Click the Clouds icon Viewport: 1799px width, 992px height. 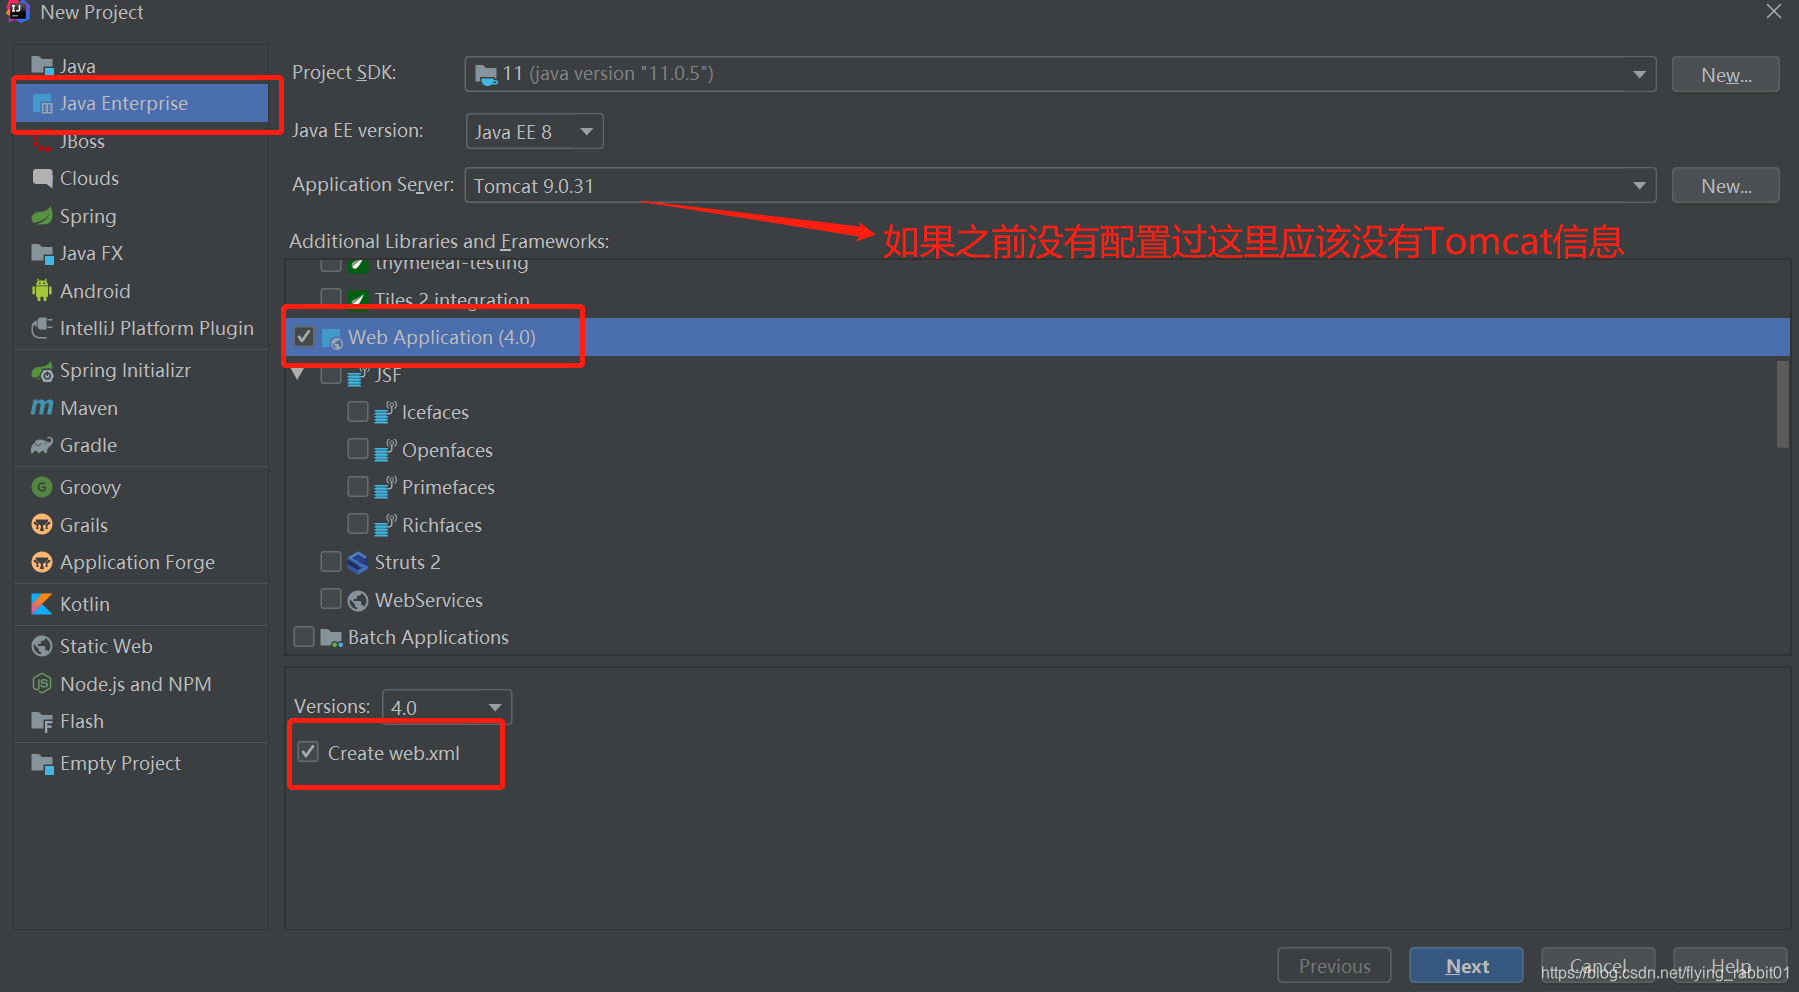tap(42, 179)
